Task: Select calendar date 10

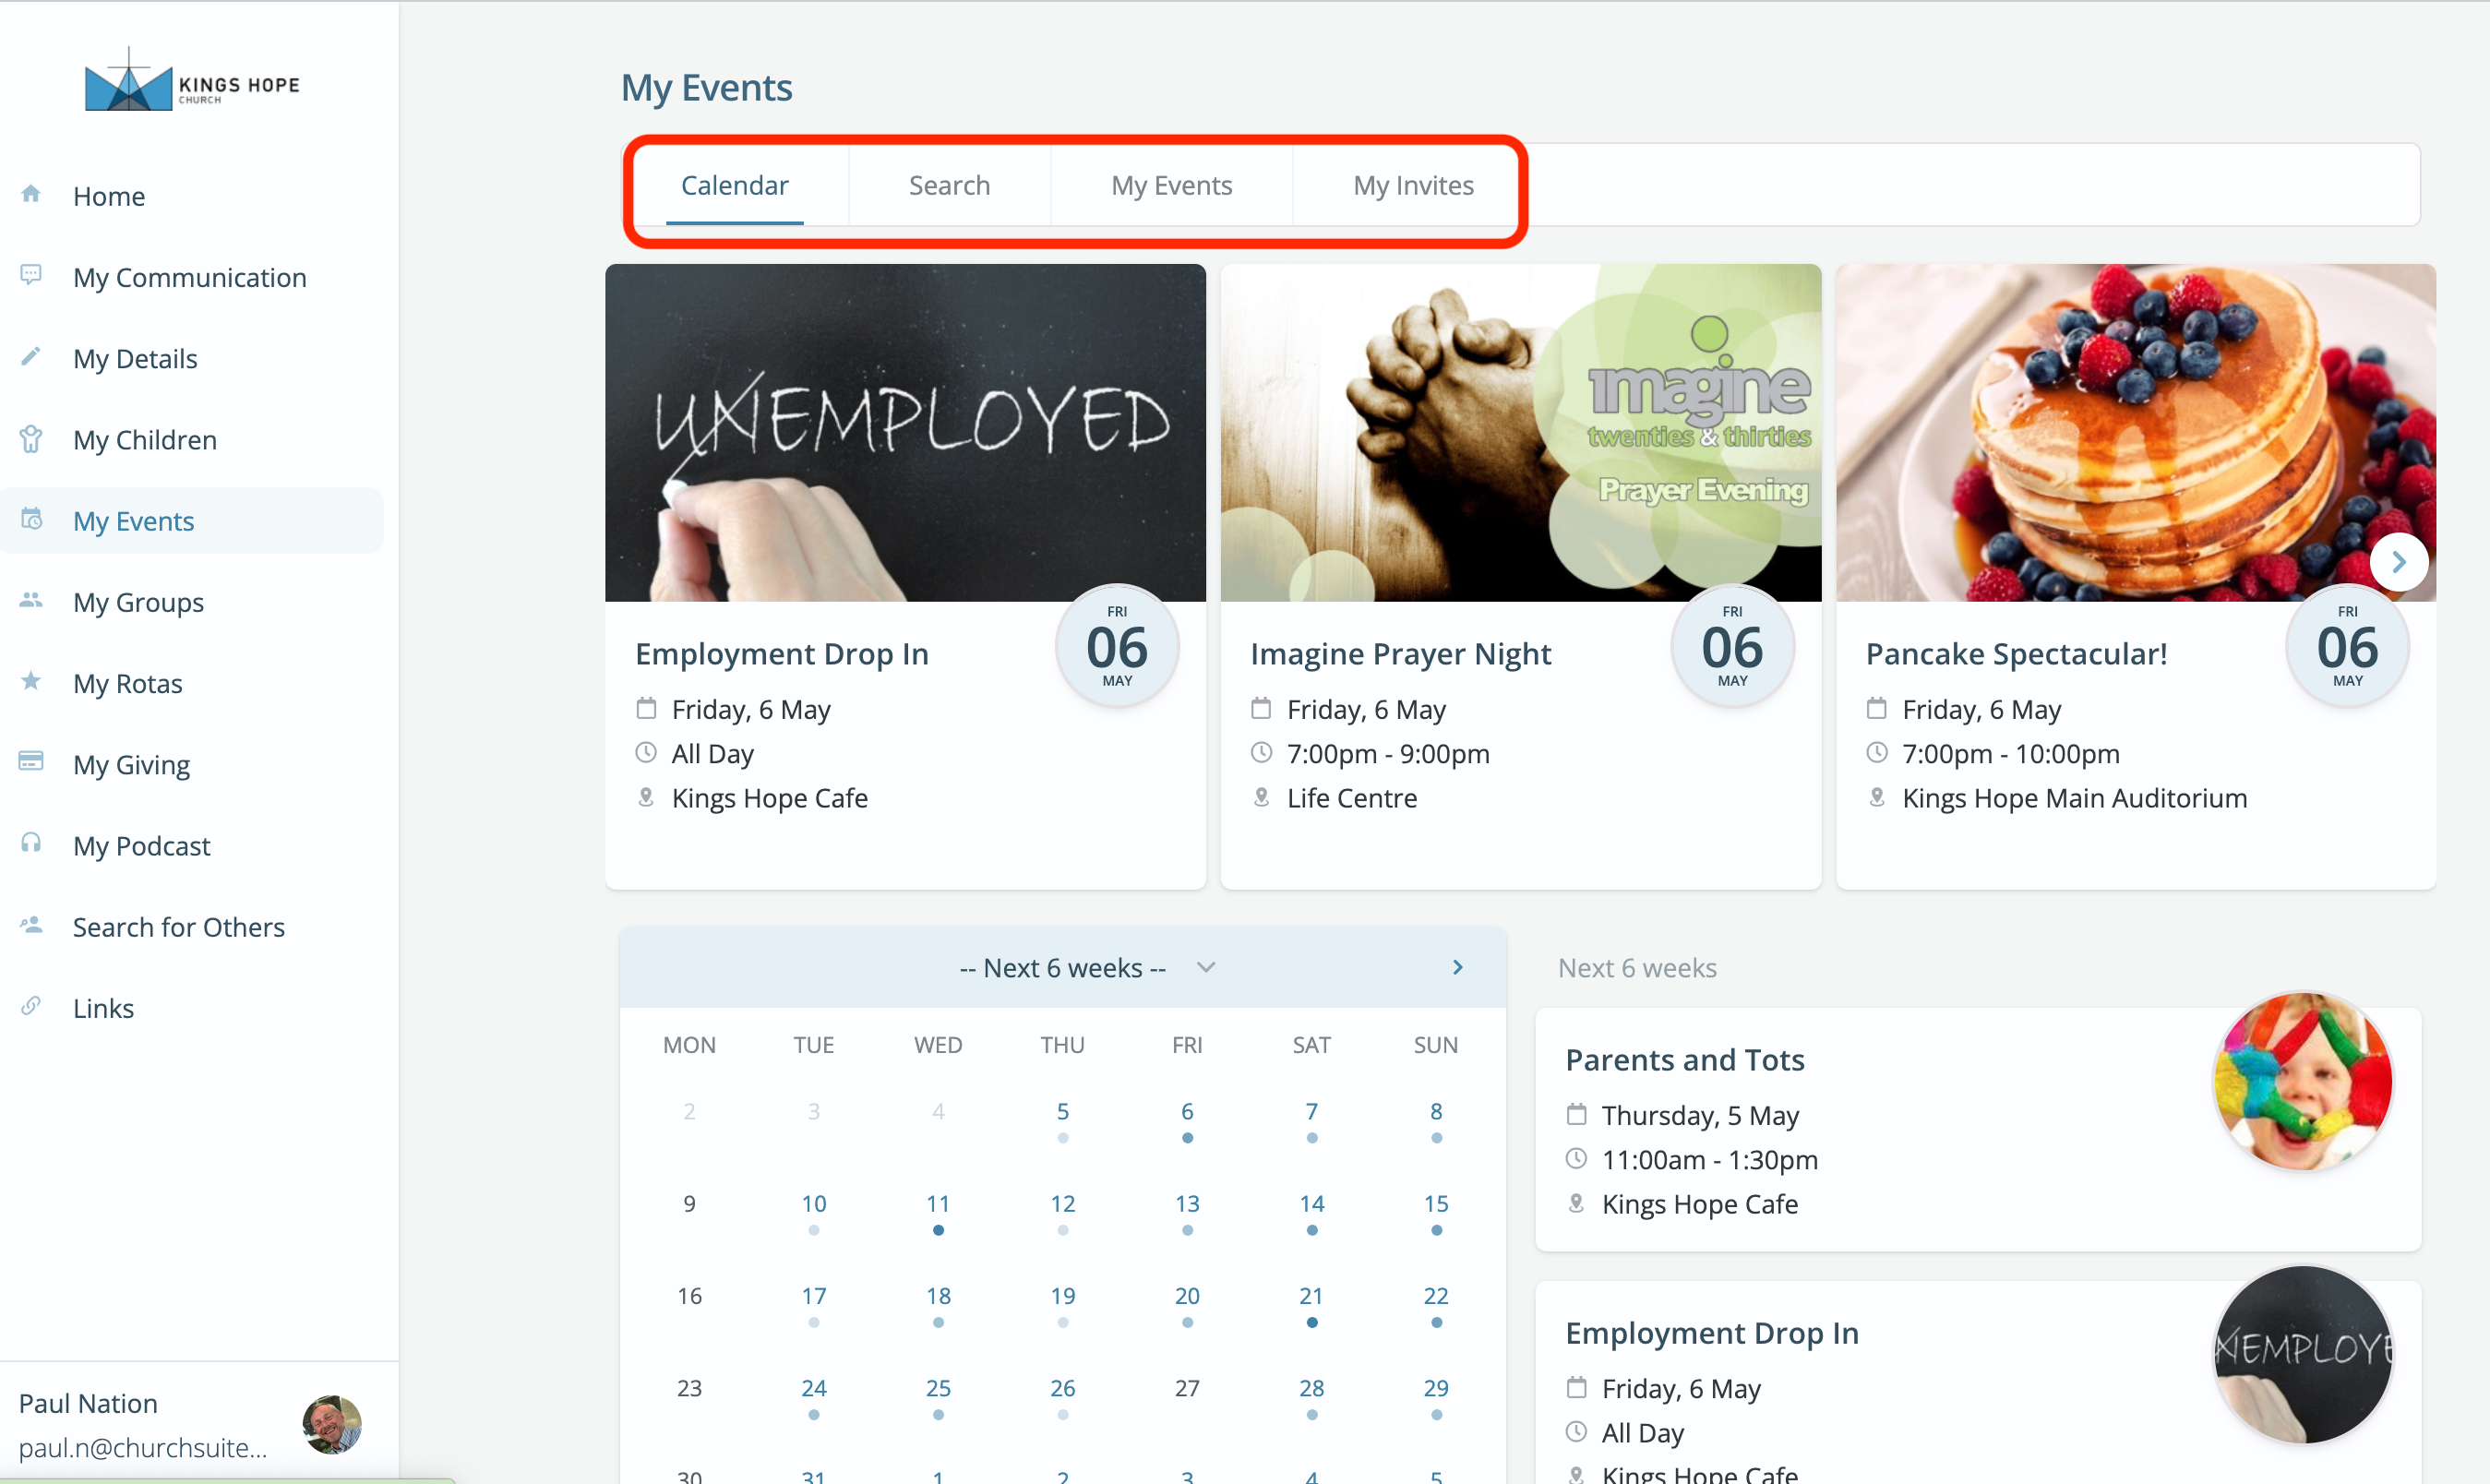Action: [814, 1203]
